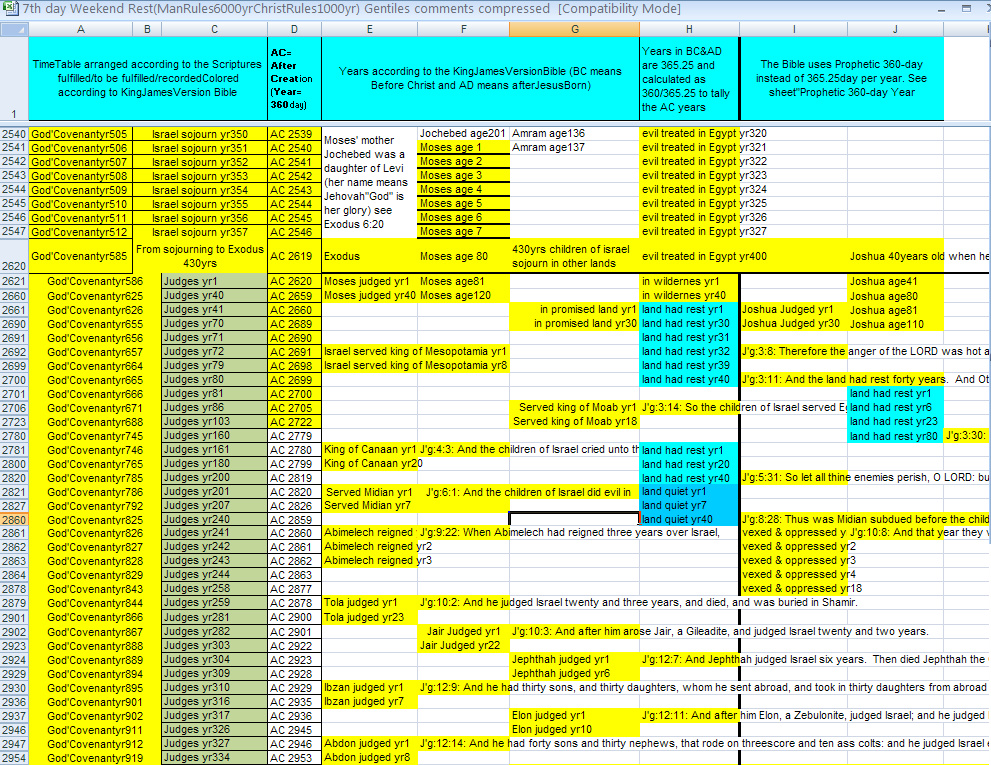Select the highlighted row header 2860

click(x=14, y=520)
